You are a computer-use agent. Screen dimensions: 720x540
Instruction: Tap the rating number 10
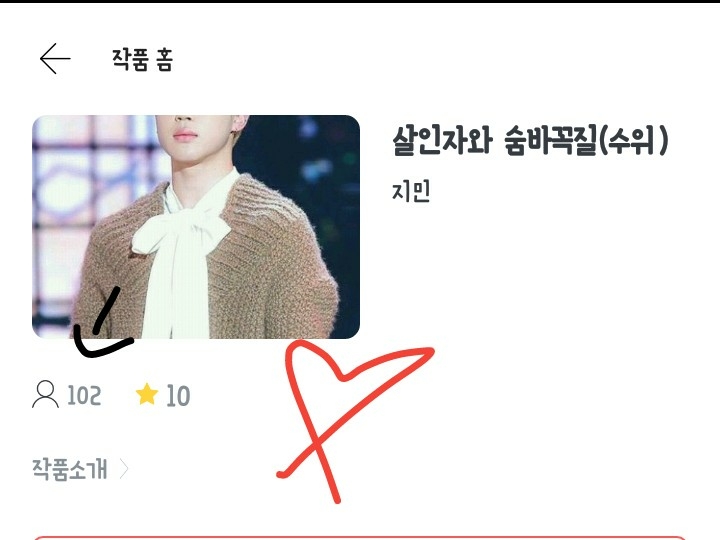(178, 396)
